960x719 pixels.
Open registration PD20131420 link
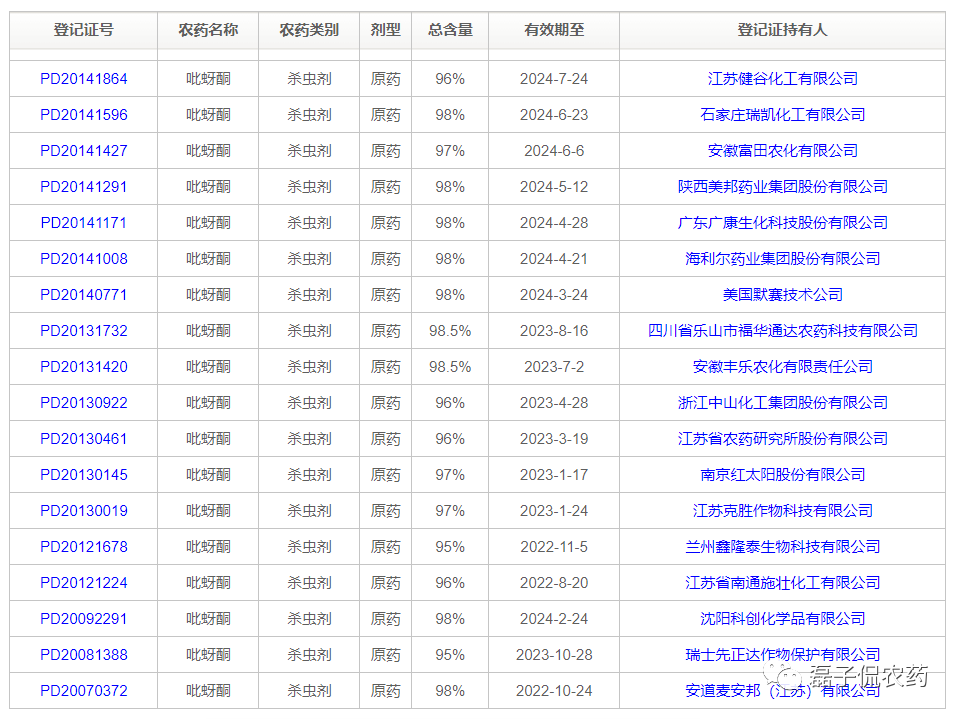coord(84,367)
